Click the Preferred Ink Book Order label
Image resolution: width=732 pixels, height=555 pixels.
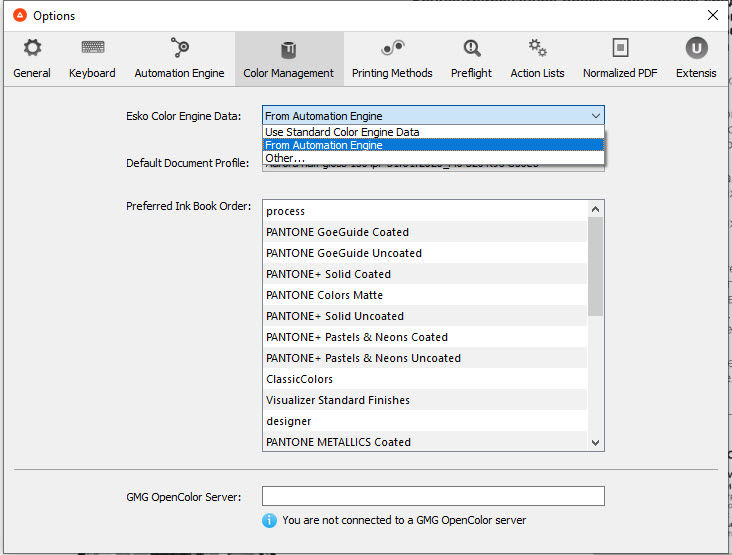pyautogui.click(x=189, y=206)
